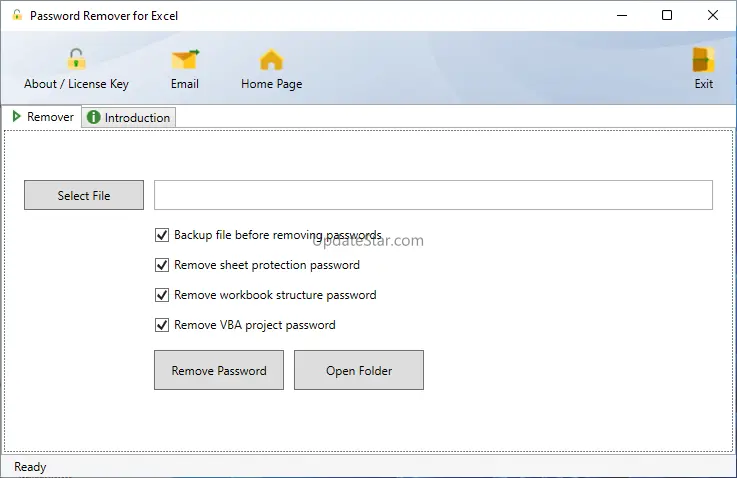
Task: Click the app padlock icon in title bar
Action: [x=16, y=16]
